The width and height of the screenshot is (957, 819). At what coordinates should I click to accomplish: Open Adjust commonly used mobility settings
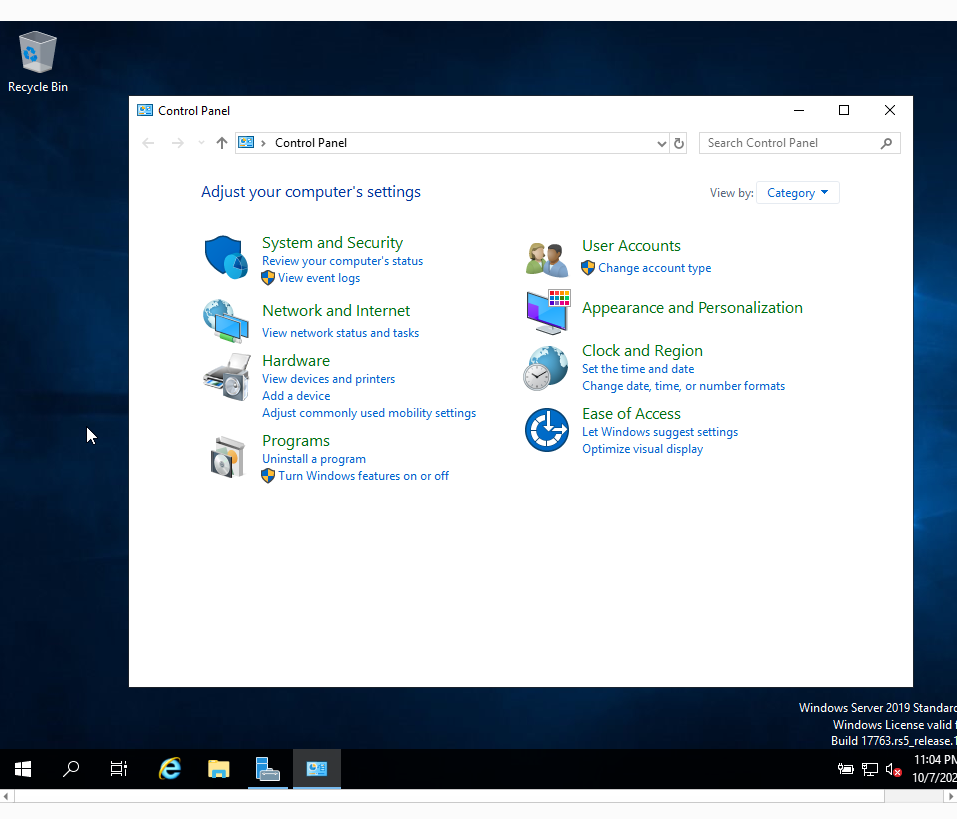(369, 413)
